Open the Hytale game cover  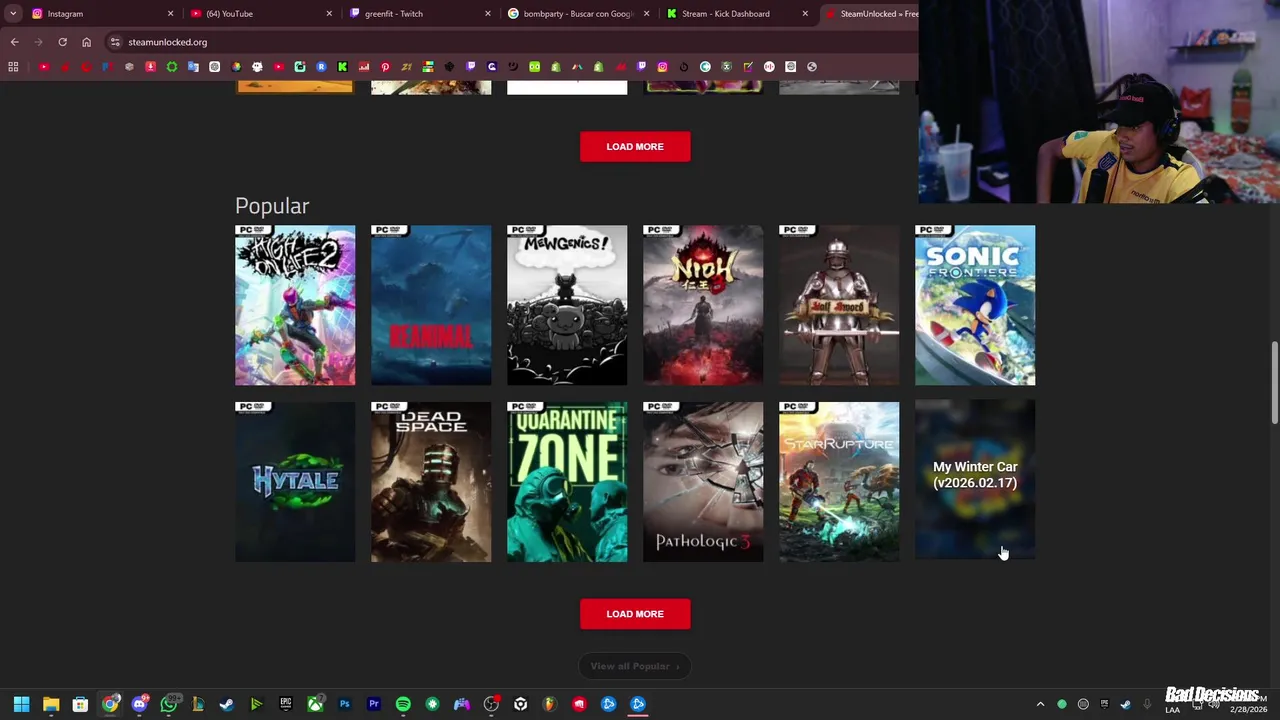pyautogui.click(x=295, y=481)
